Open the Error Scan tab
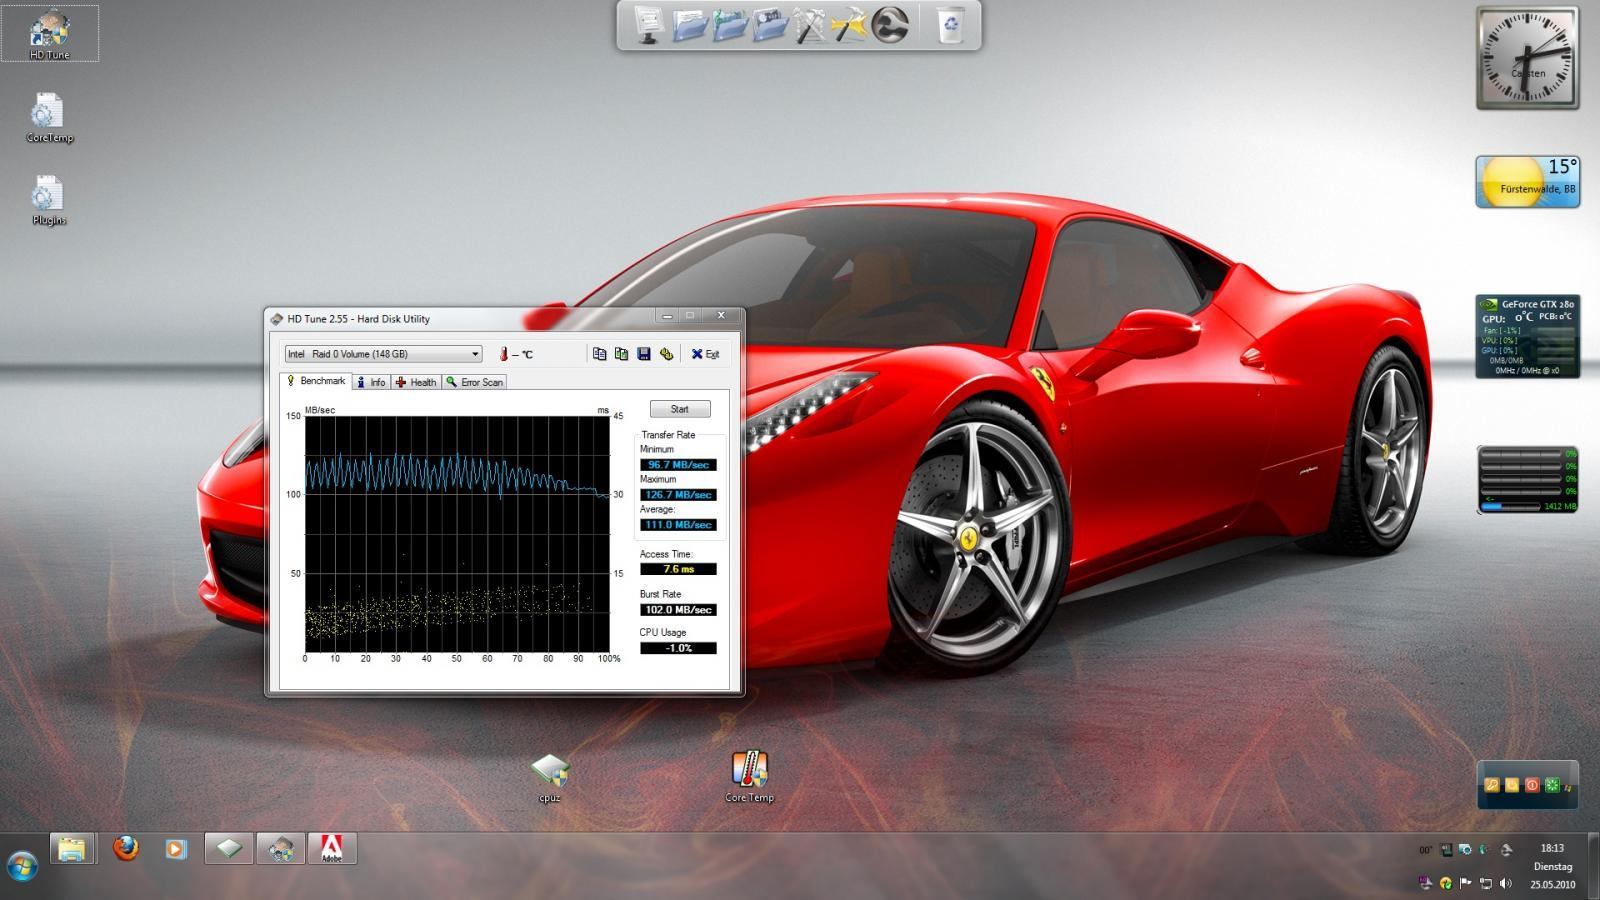Screen dimensions: 1600x900 click(x=475, y=382)
